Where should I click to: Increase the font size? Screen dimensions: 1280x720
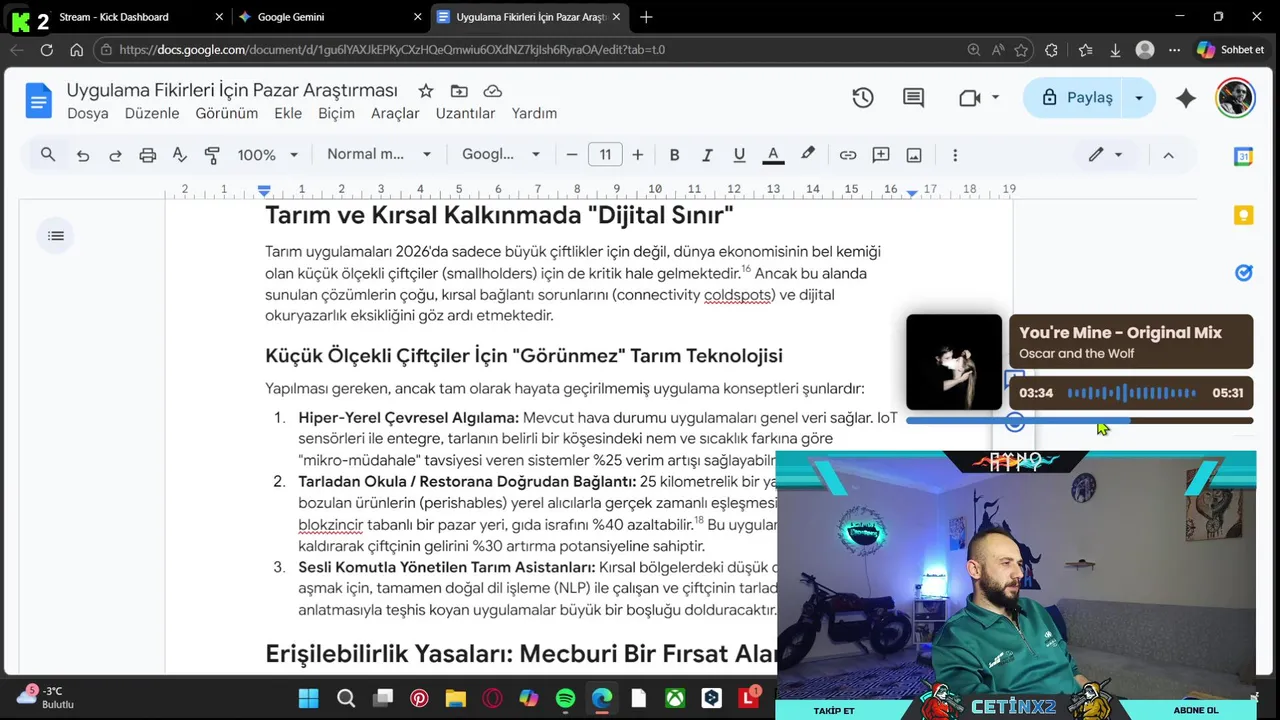click(637, 155)
